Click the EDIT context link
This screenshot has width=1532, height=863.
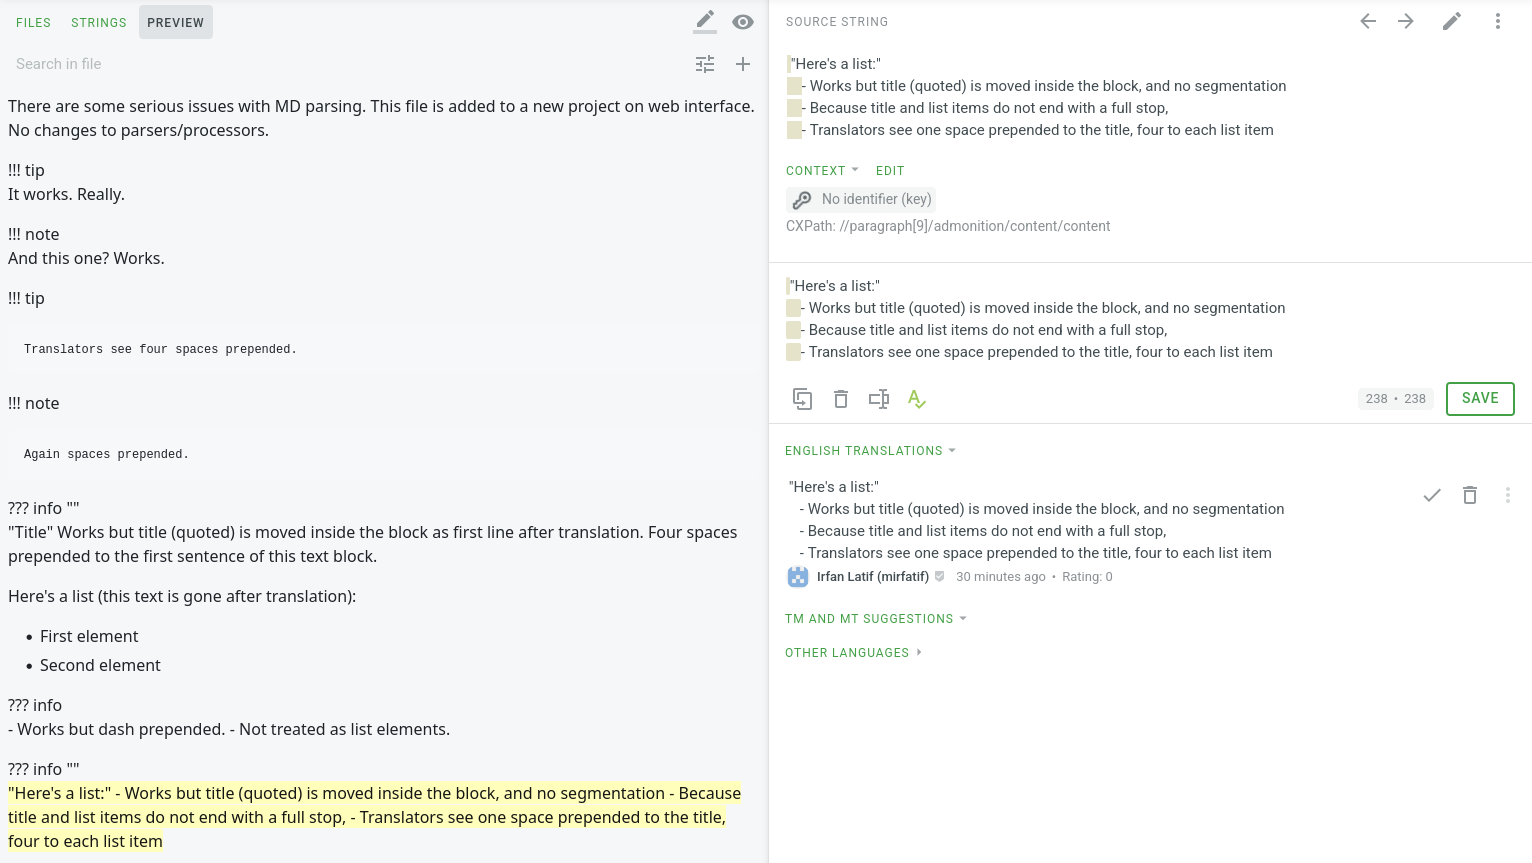[x=890, y=171]
